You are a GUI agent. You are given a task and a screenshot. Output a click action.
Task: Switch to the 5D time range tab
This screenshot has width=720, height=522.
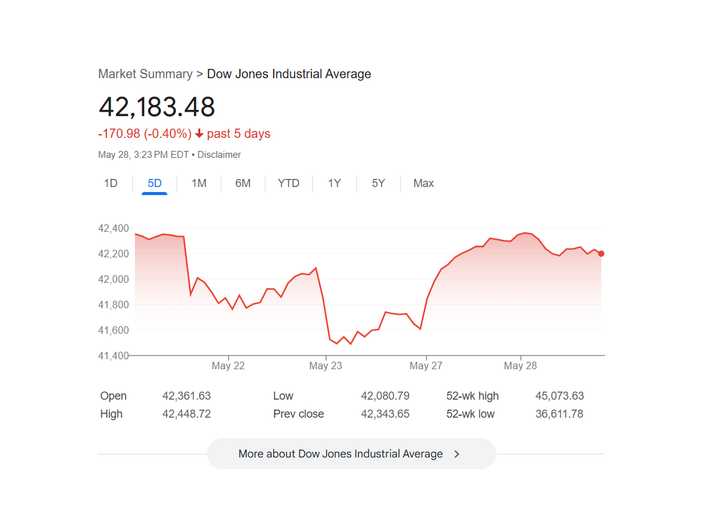(155, 183)
